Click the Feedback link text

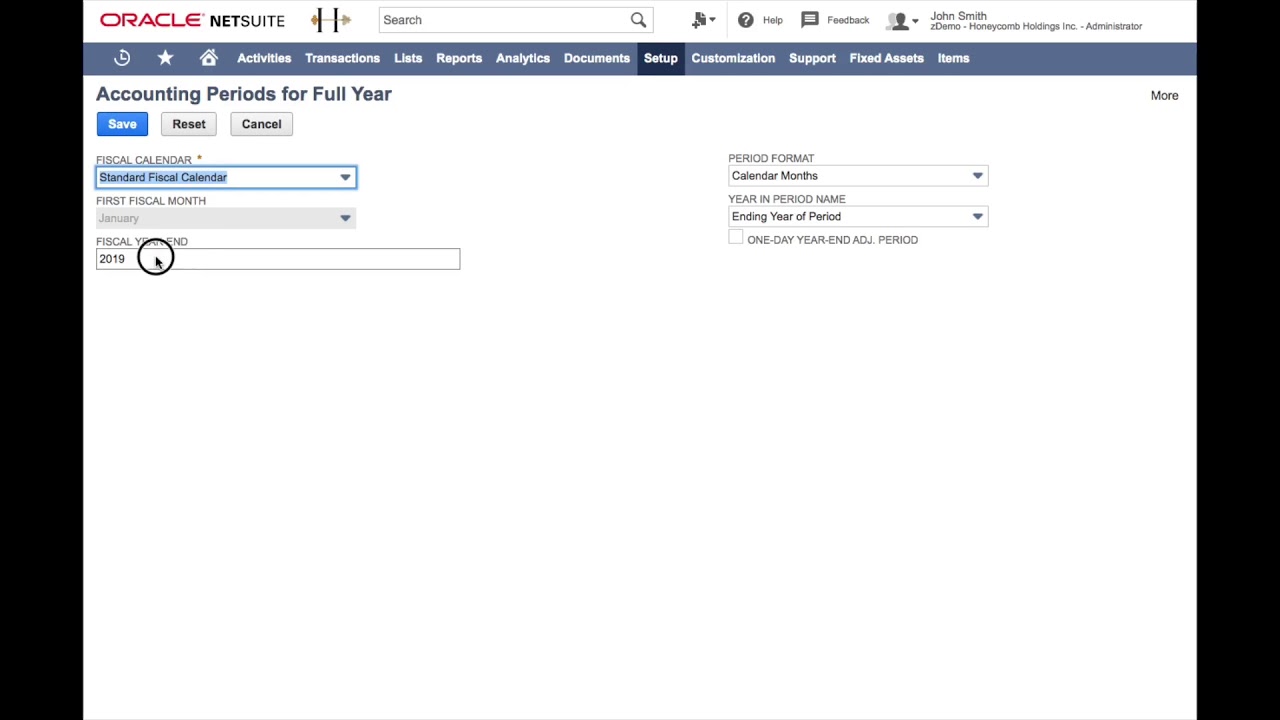coord(848,20)
